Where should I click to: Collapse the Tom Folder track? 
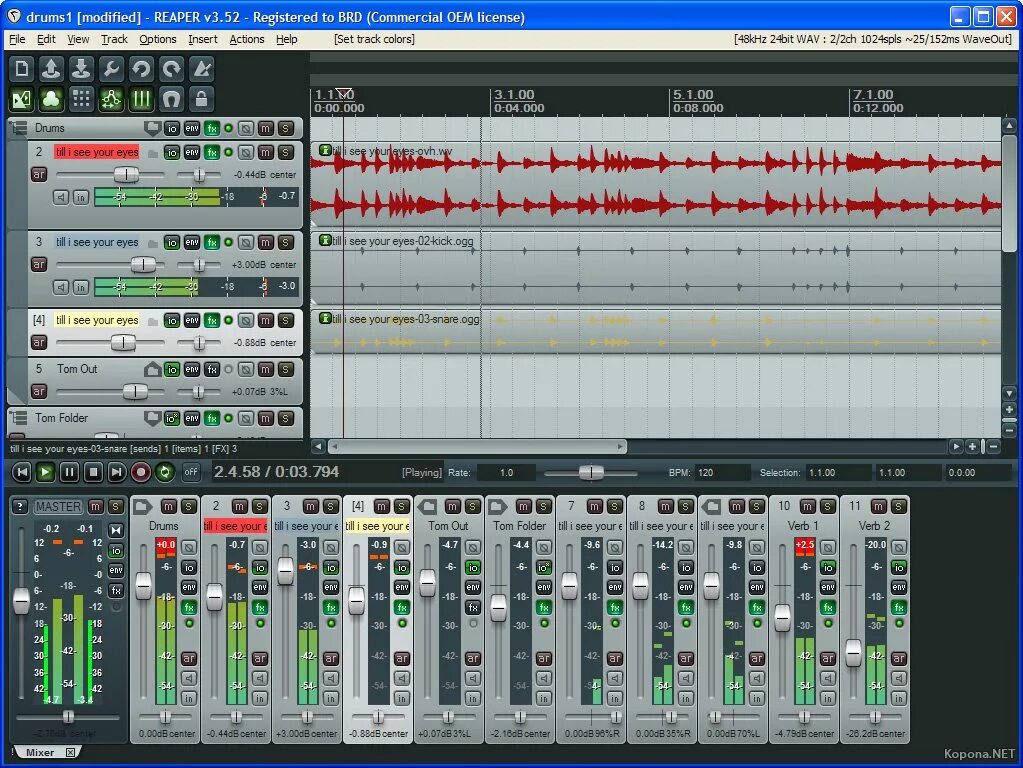[153, 418]
